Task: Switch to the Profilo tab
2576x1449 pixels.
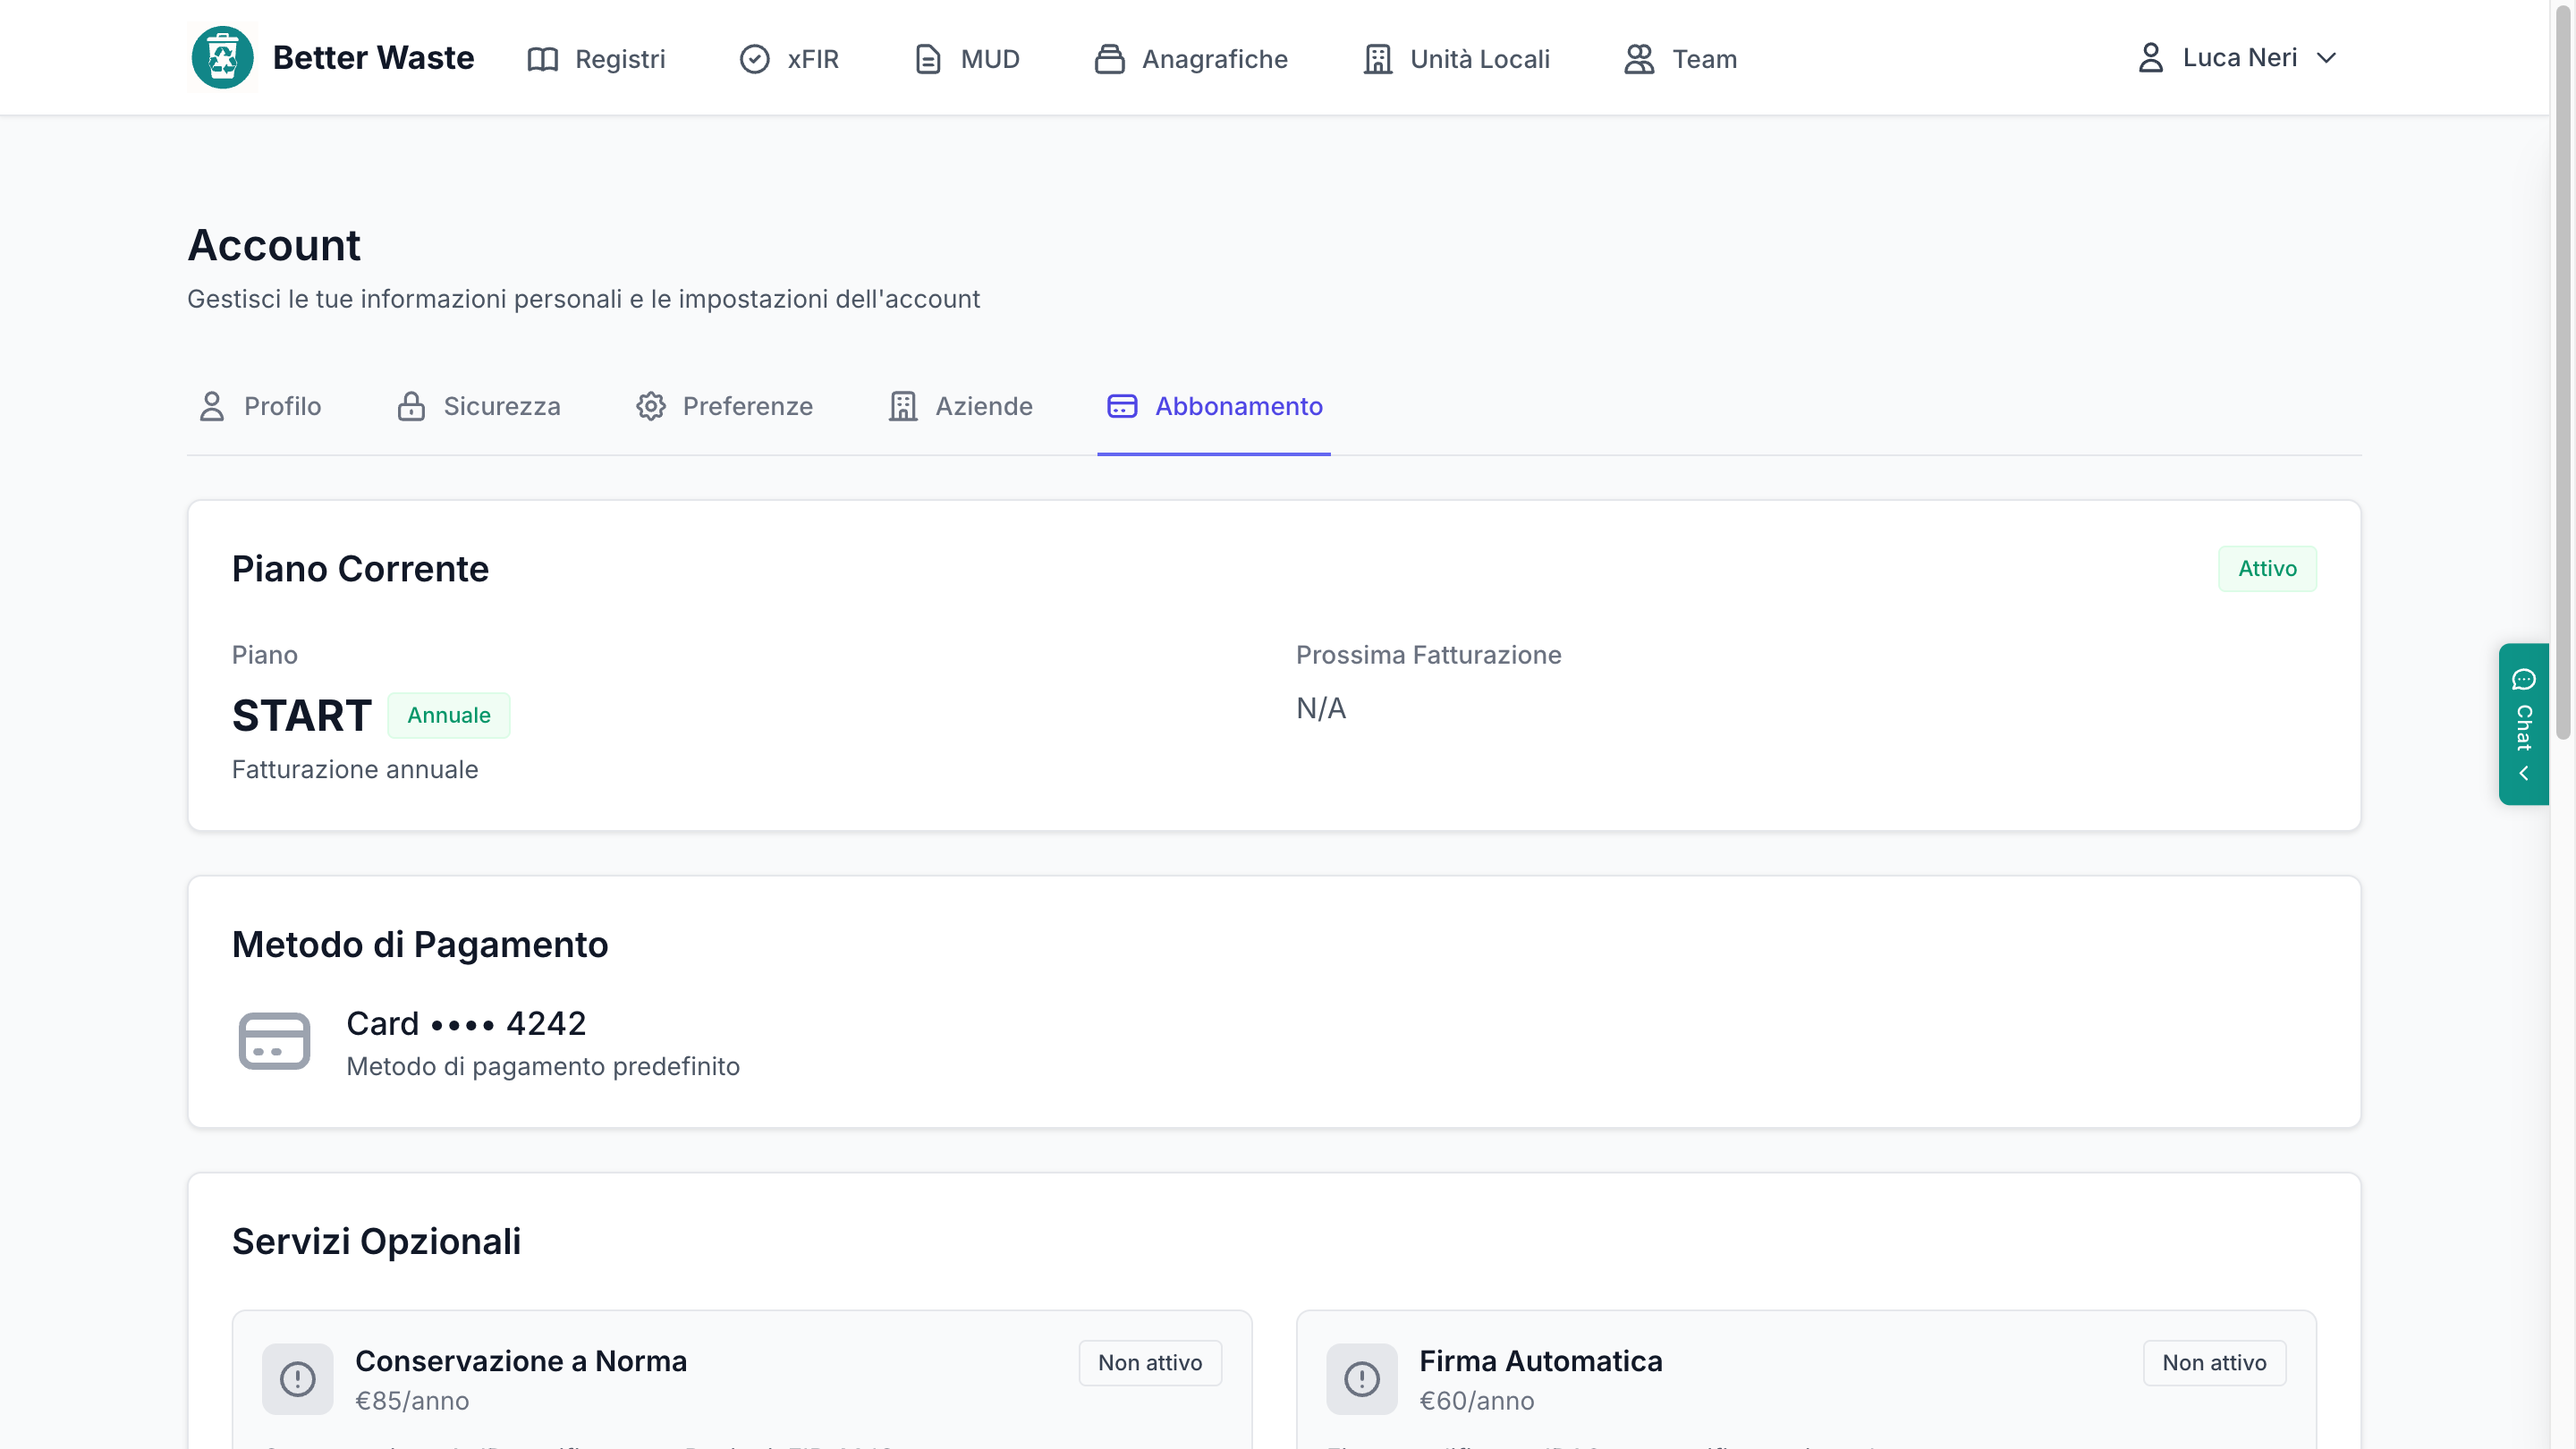Action: [x=260, y=406]
